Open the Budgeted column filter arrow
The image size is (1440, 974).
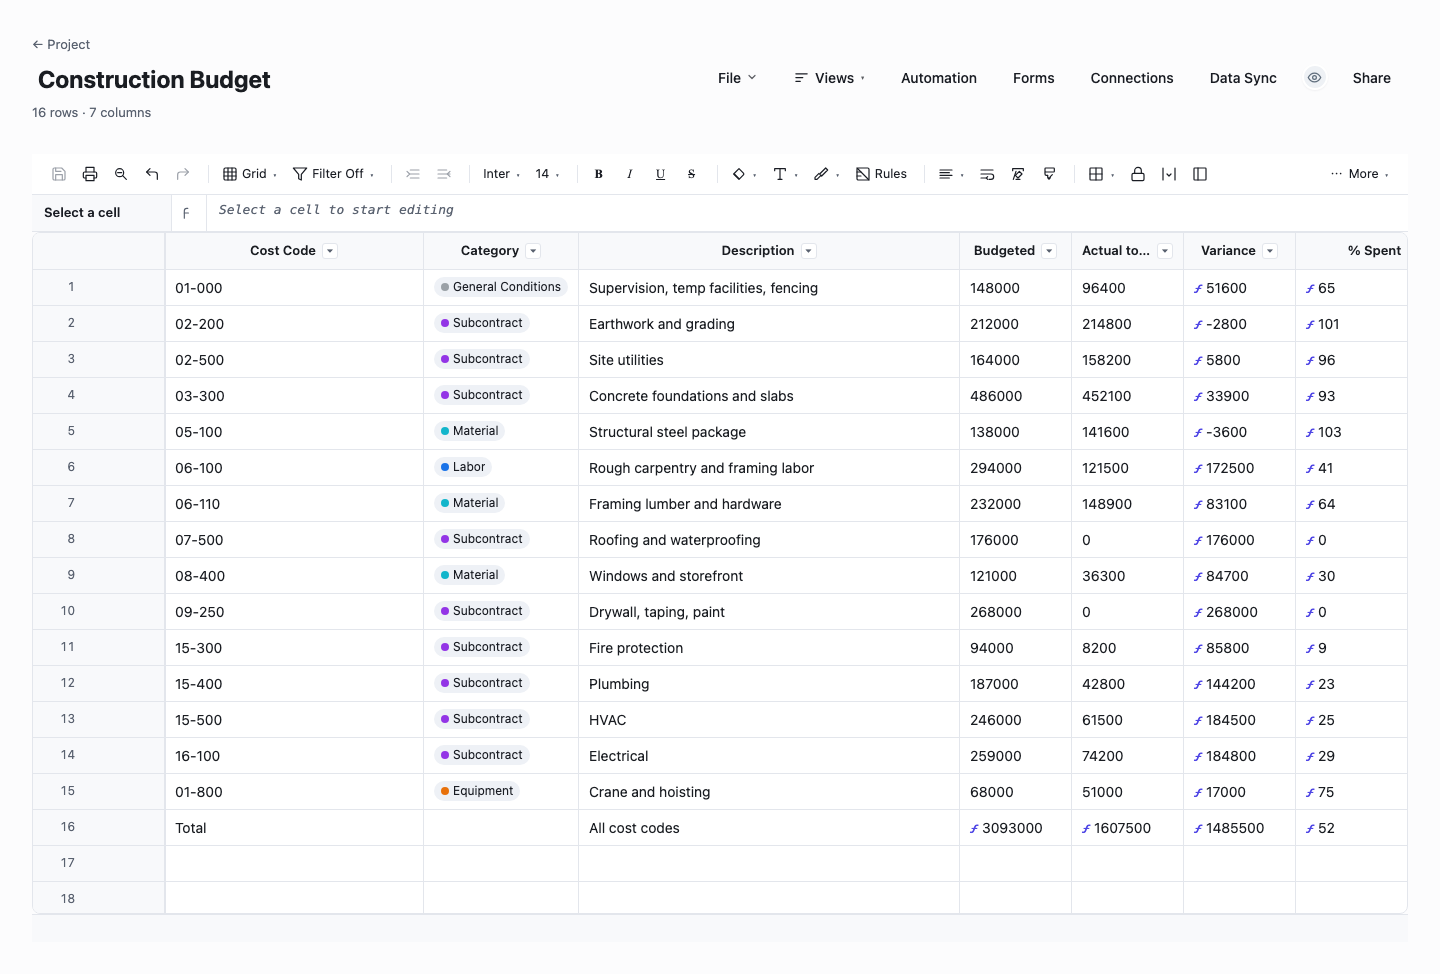point(1049,251)
